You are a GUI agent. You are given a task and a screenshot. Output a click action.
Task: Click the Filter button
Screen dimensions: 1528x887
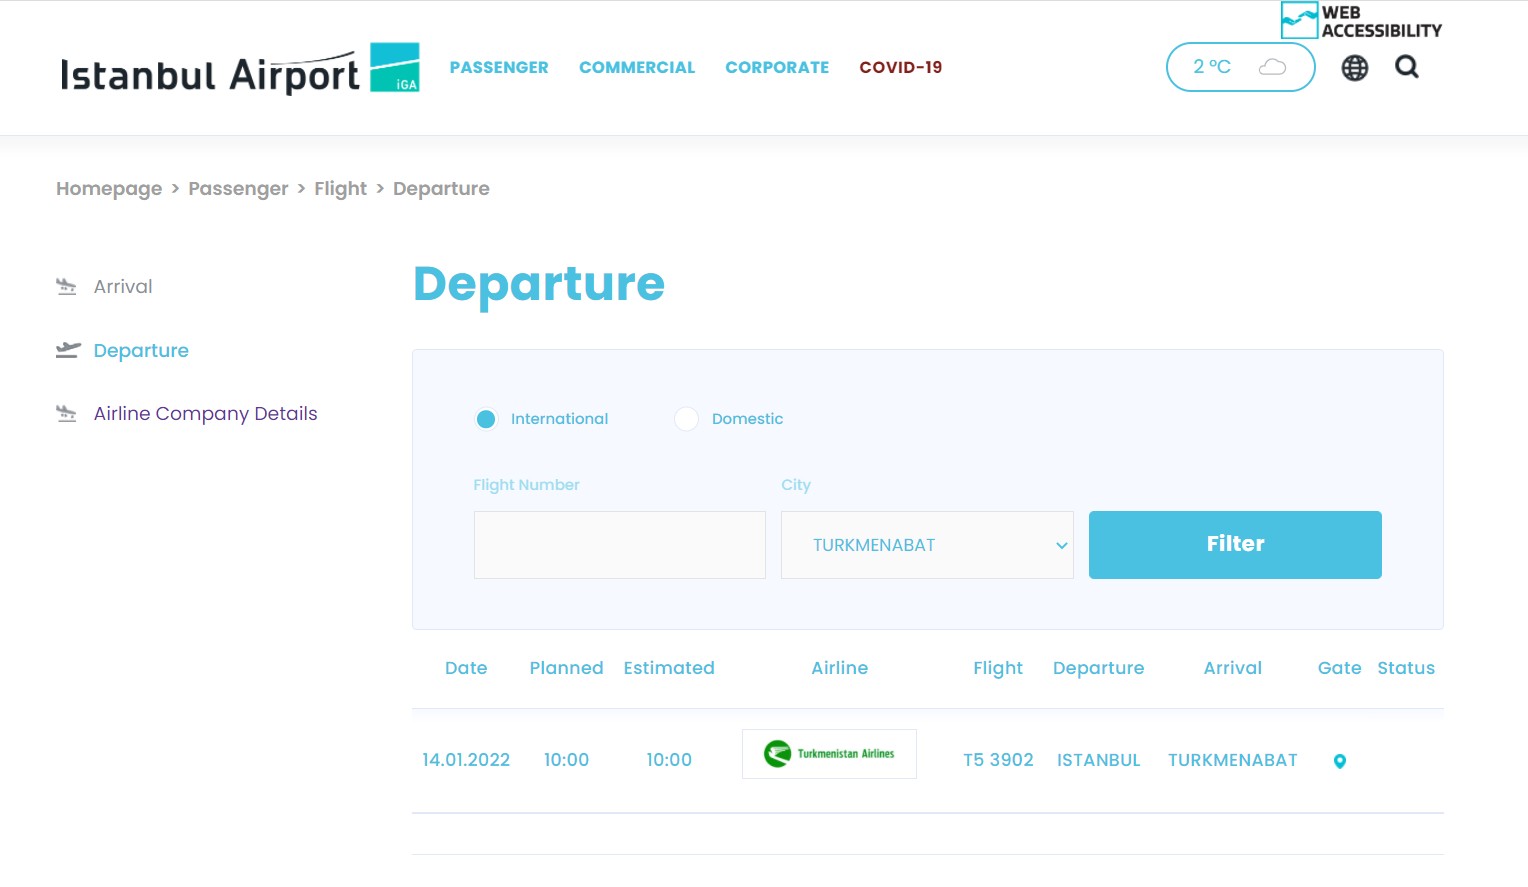[1235, 545]
